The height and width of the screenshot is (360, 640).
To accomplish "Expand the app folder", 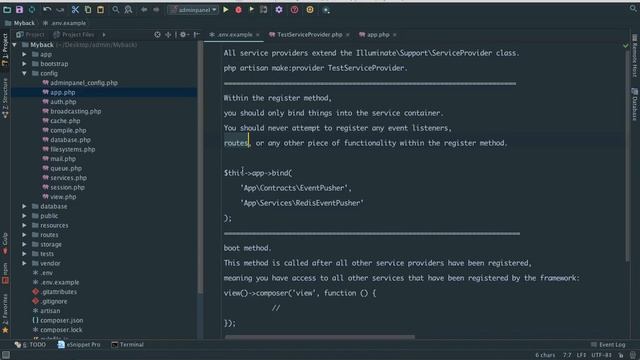I will [x=24, y=54].
